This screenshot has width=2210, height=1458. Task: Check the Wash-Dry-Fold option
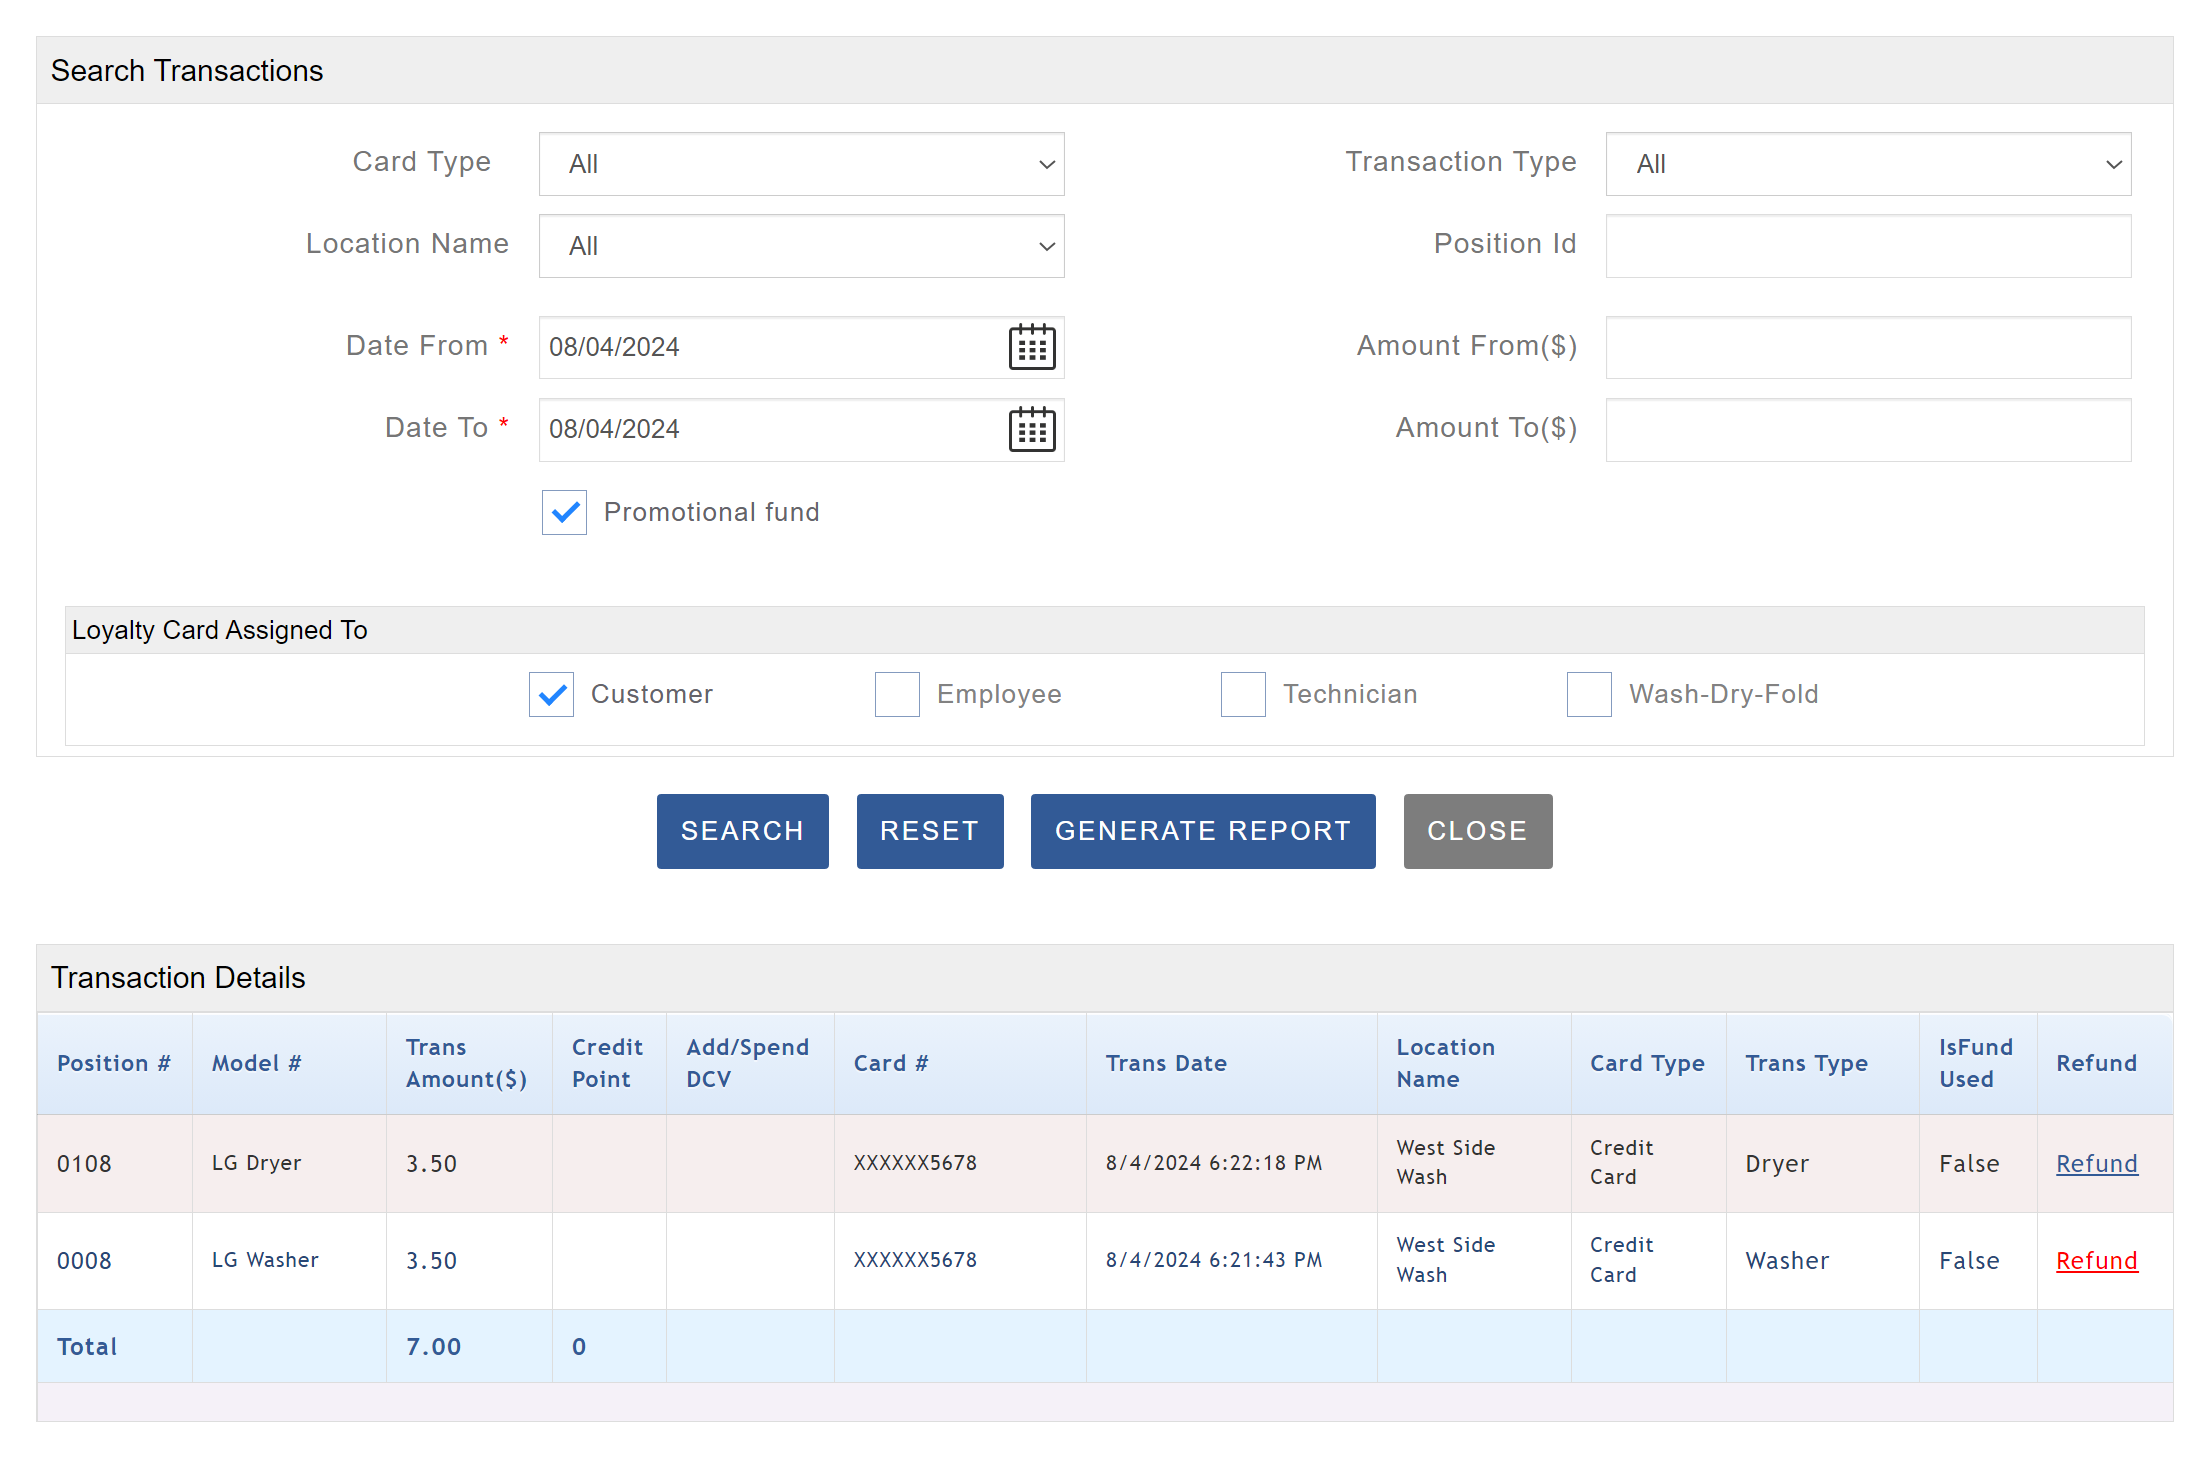(x=1588, y=694)
